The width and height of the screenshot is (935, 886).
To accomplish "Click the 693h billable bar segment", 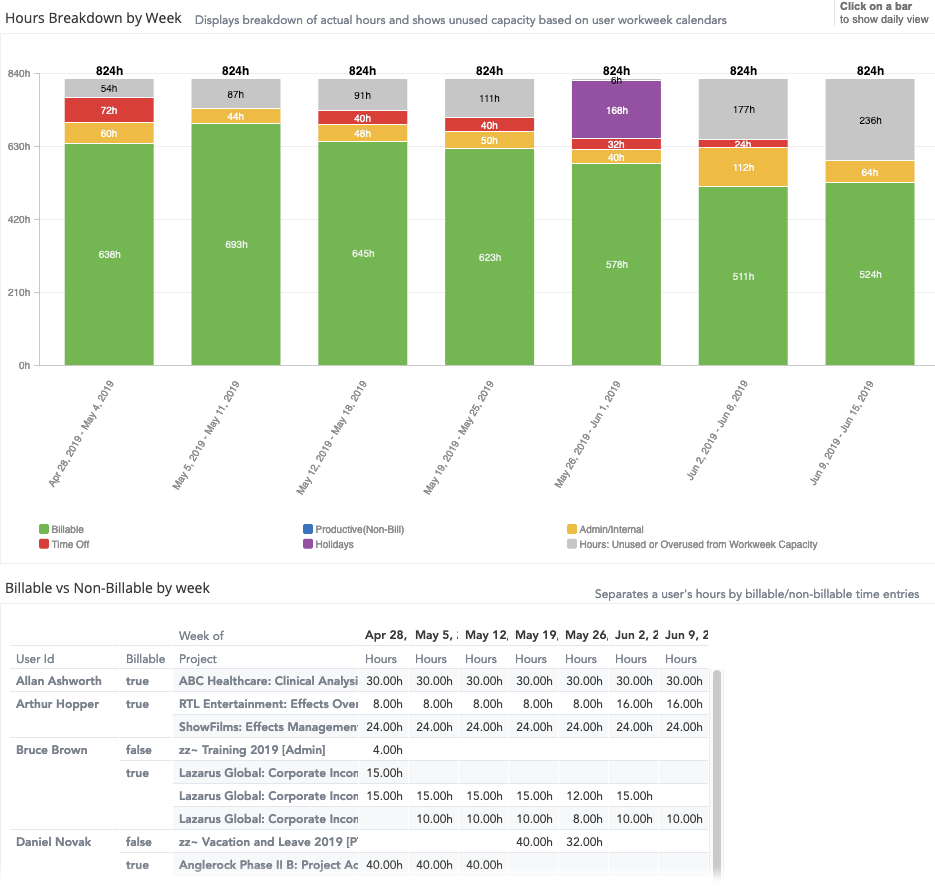I will tap(236, 244).
